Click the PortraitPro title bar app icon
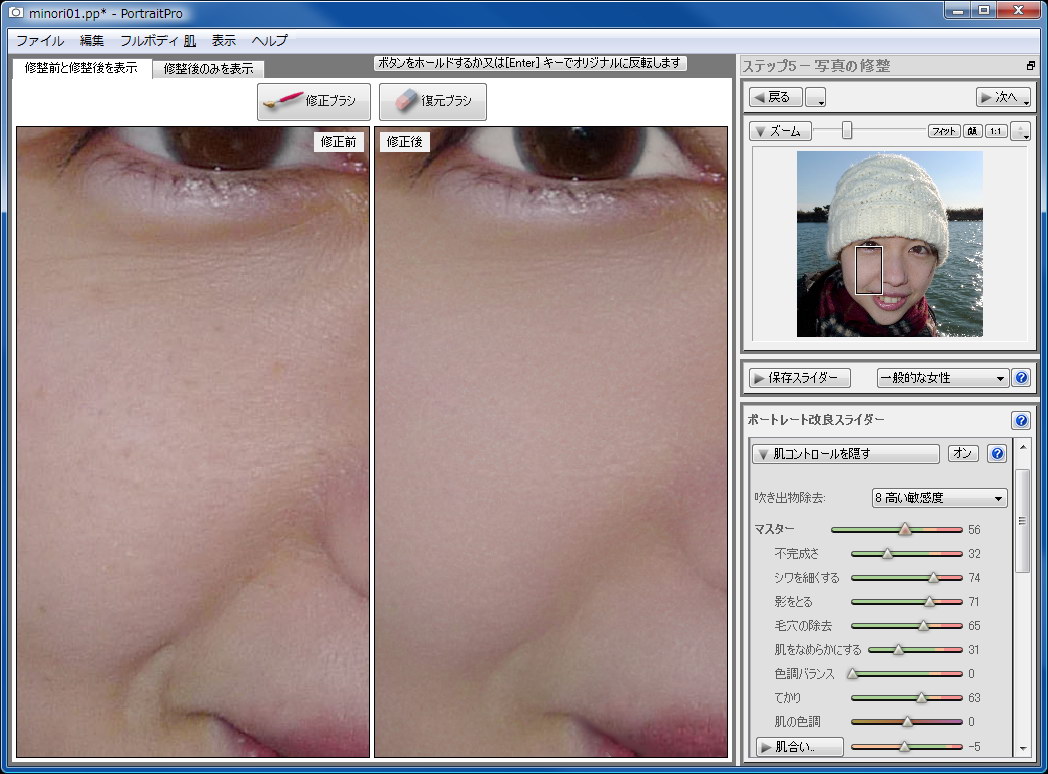This screenshot has width=1048, height=774. (x=15, y=12)
